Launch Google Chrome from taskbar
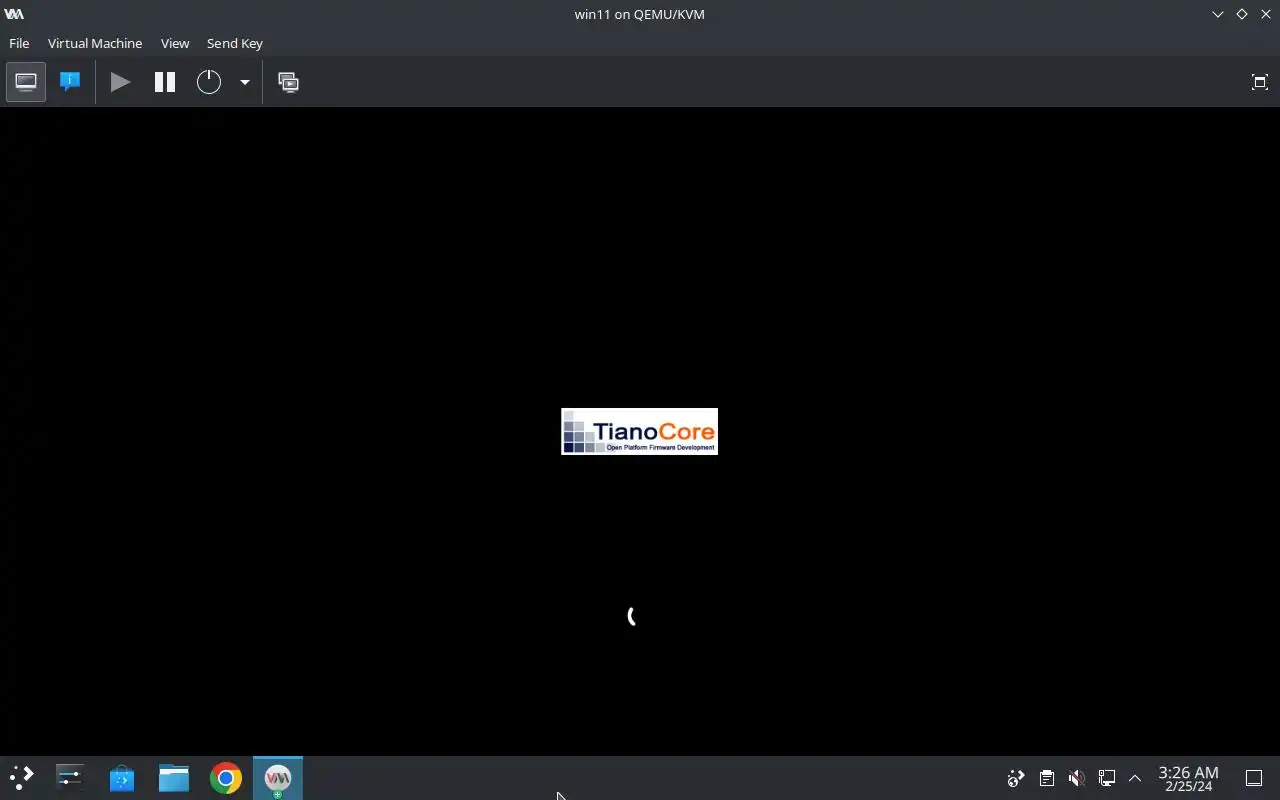The width and height of the screenshot is (1280, 800). coord(226,778)
